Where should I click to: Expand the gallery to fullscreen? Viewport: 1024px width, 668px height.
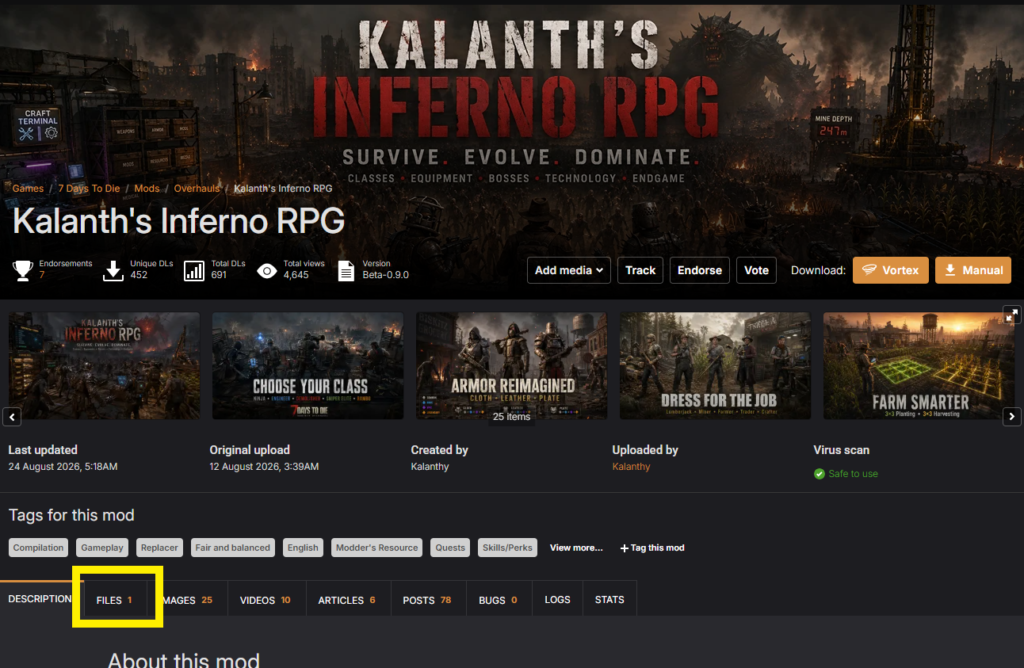coord(1011,315)
